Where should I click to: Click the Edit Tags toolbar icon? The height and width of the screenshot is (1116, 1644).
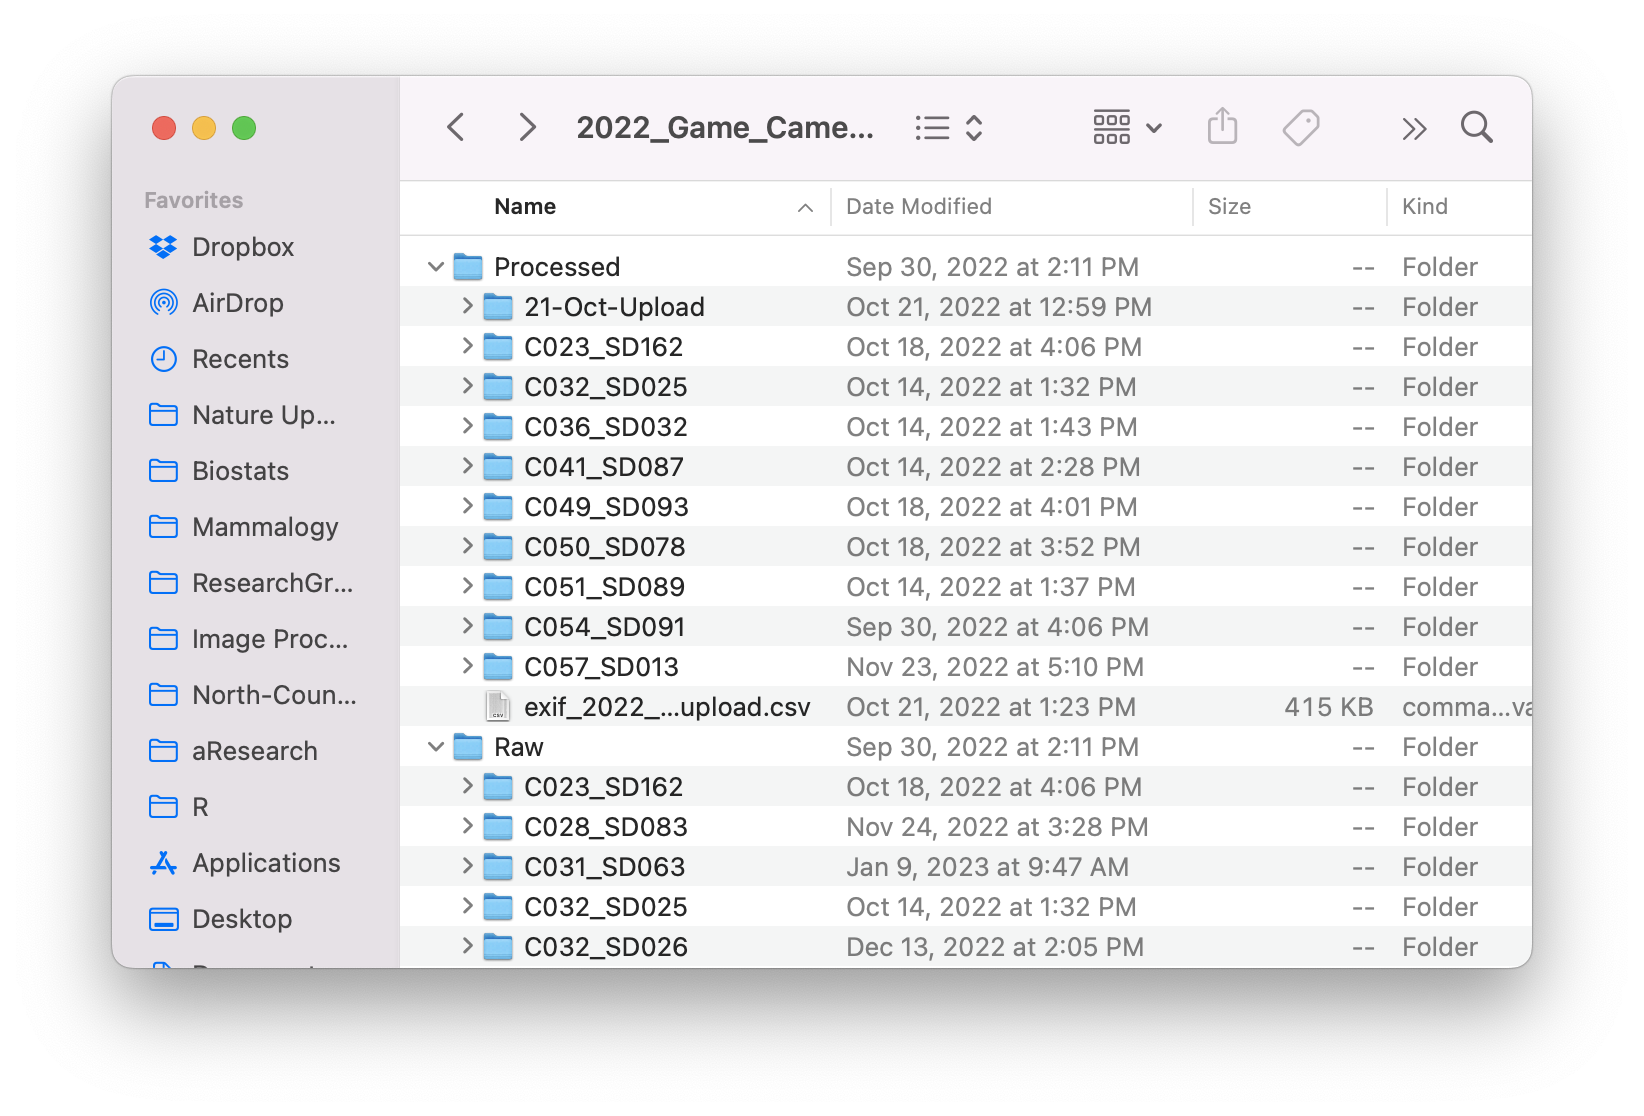[1301, 128]
